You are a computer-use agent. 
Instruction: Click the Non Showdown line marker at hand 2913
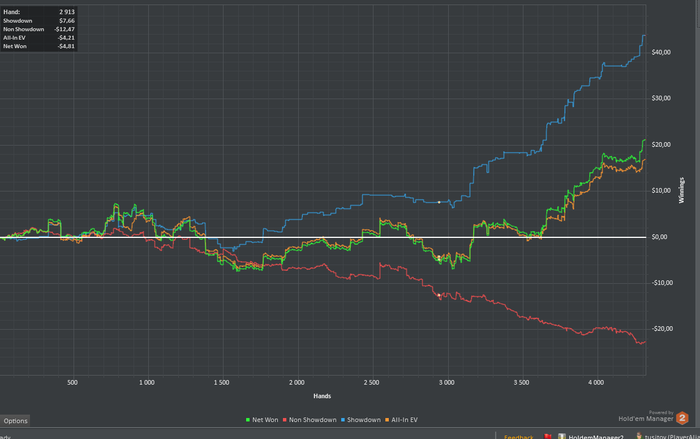[x=439, y=295]
